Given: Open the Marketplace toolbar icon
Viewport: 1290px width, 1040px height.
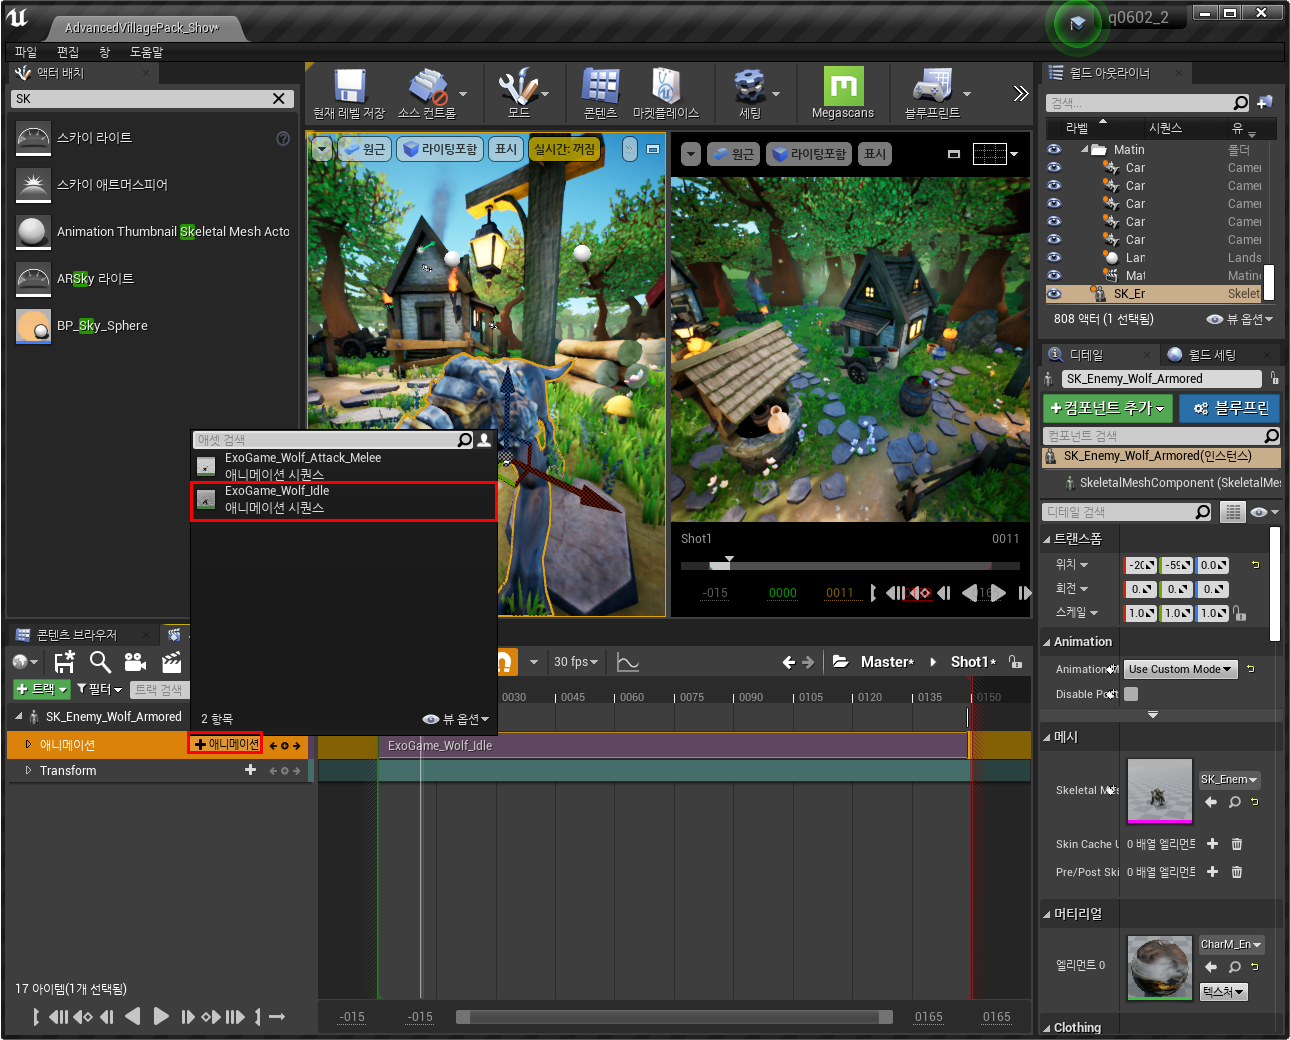Looking at the screenshot, I should (666, 87).
